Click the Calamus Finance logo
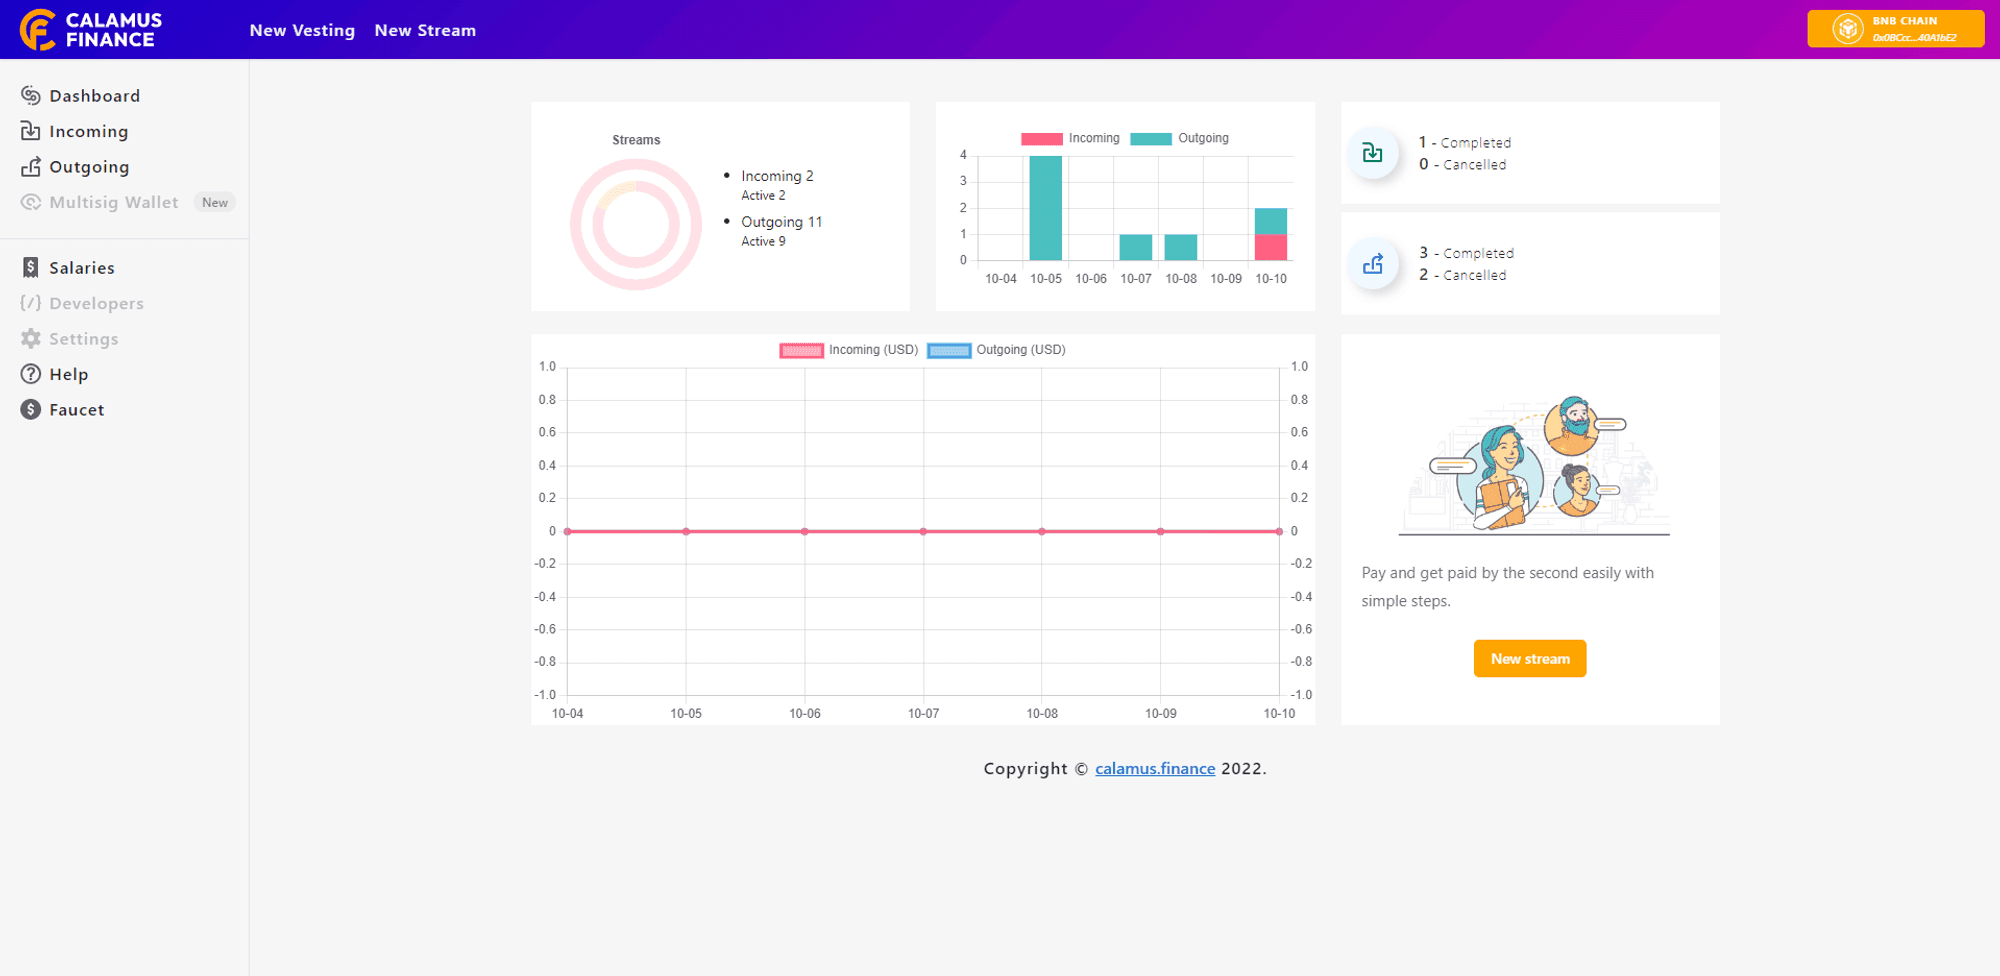2000x976 pixels. pos(91,30)
